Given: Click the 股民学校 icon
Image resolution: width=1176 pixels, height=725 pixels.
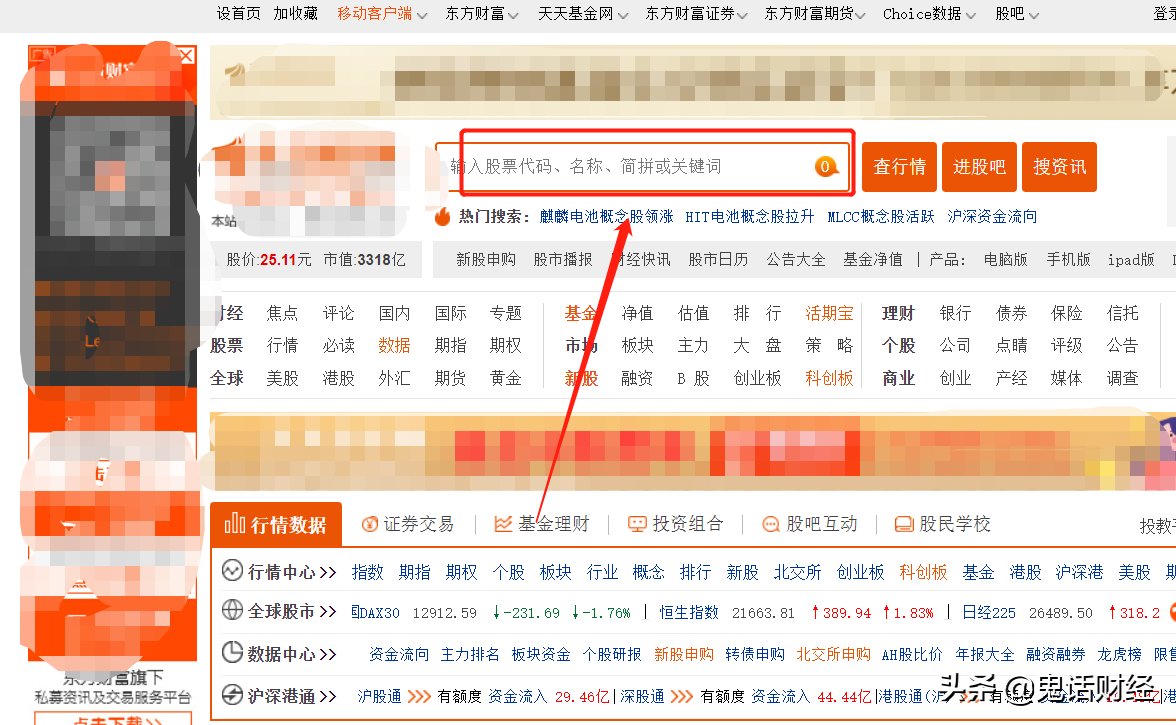Looking at the screenshot, I should 904,524.
